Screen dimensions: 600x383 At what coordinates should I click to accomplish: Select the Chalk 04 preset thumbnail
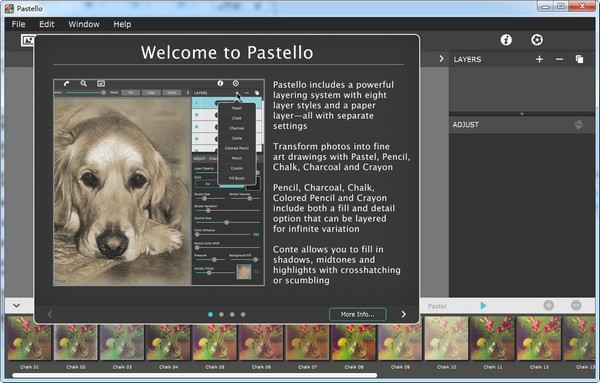pyautogui.click(x=168, y=342)
